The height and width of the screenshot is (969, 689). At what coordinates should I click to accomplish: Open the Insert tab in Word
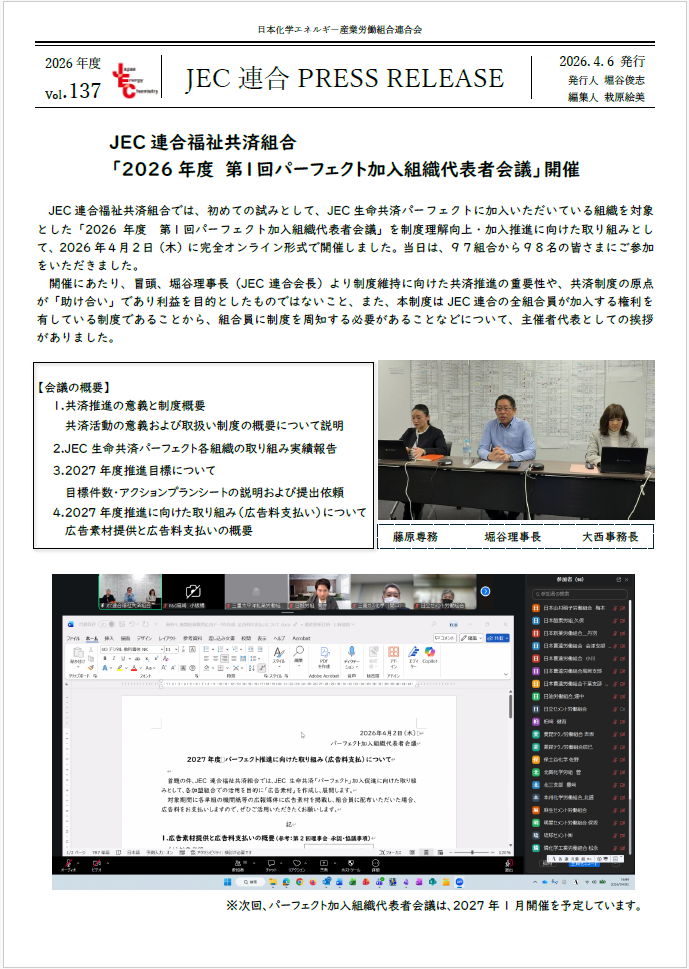[x=109, y=637]
